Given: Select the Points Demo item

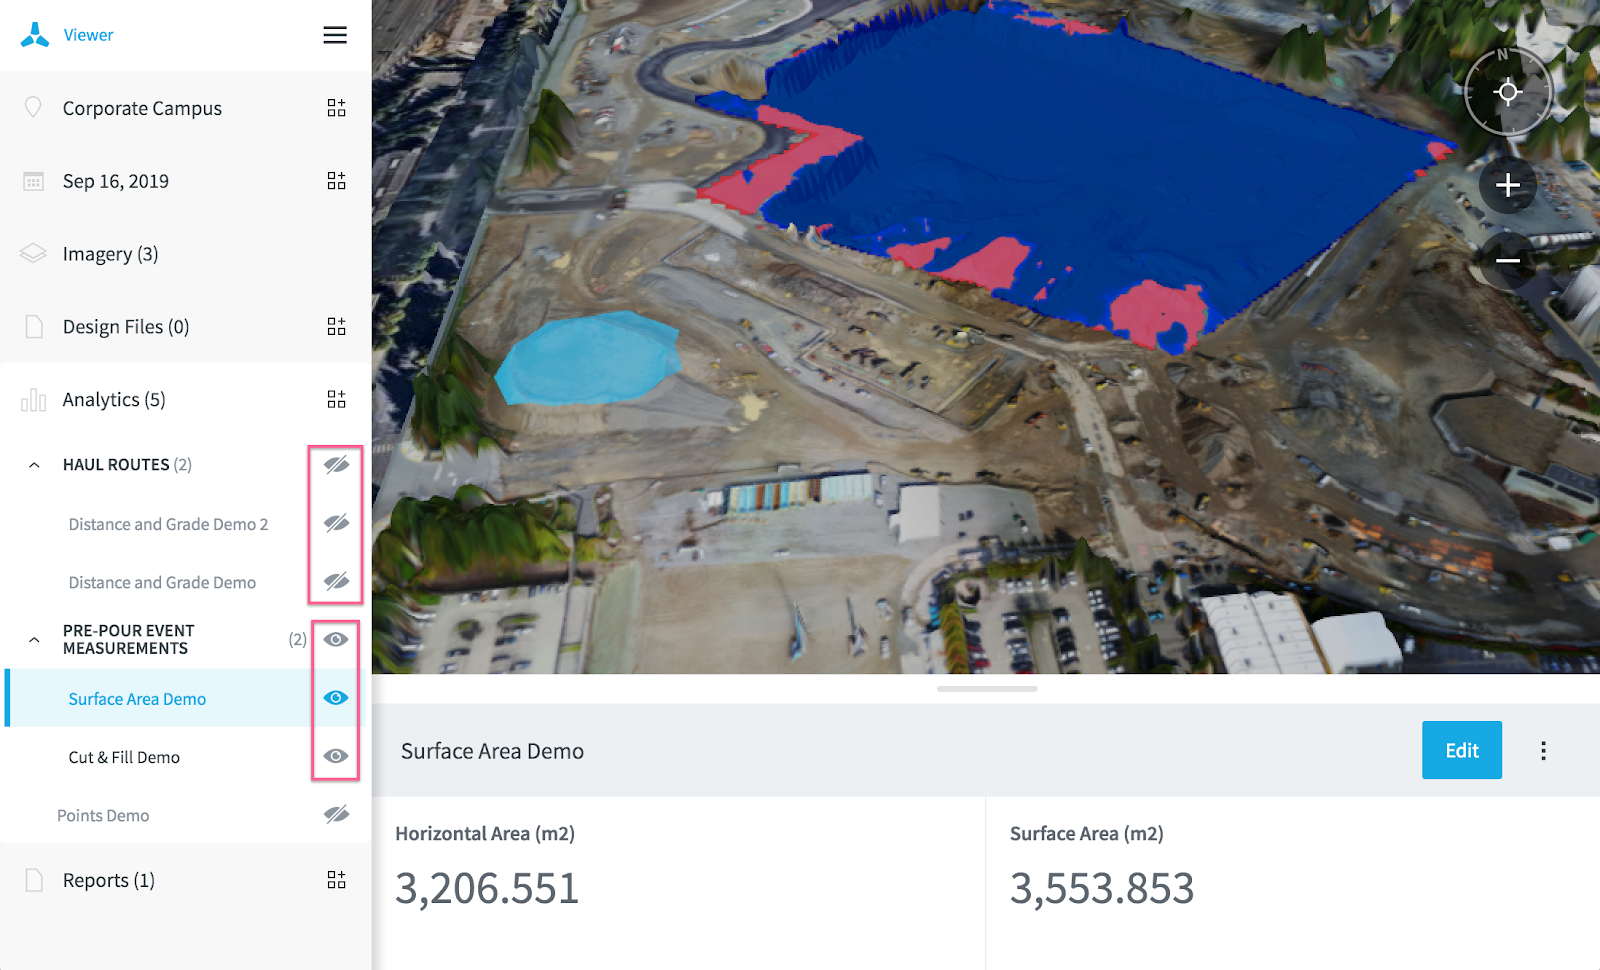Looking at the screenshot, I should coord(103,815).
